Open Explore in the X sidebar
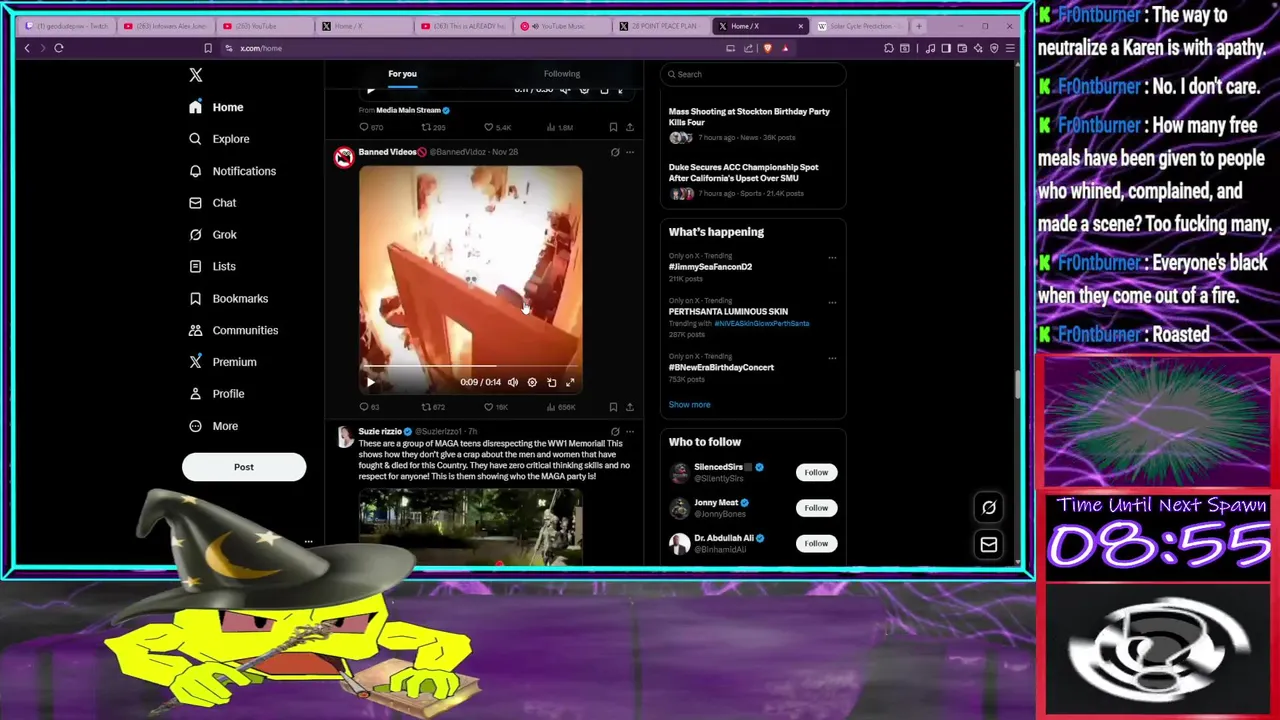Viewport: 1280px width, 720px height. coord(219,139)
